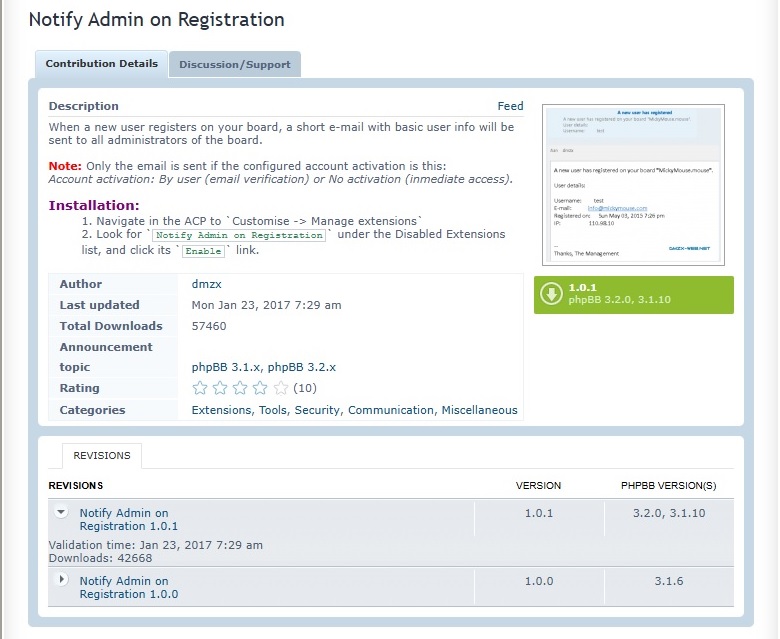Open the Revisions tab
Viewport: 780px width, 639px height.
click(102, 456)
